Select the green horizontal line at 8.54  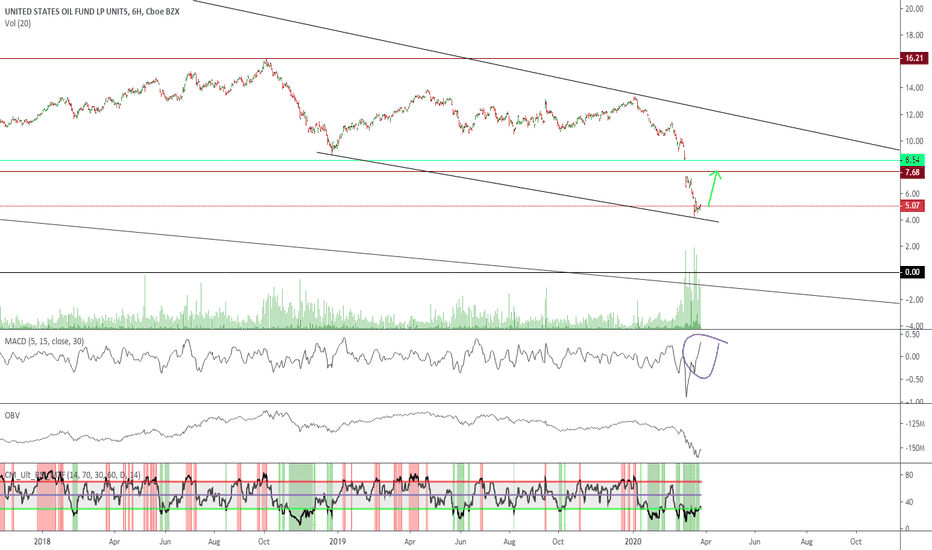point(450,161)
